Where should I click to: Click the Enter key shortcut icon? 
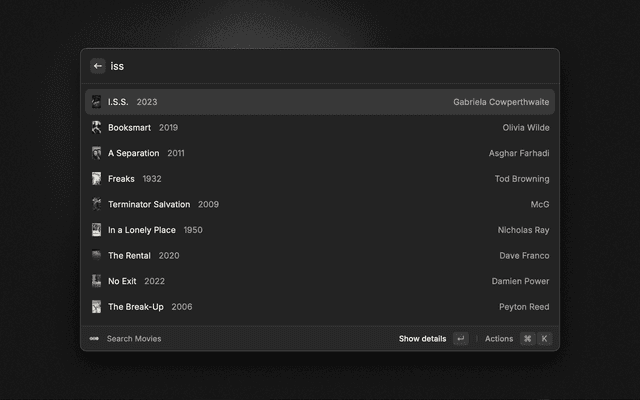[x=460, y=339]
